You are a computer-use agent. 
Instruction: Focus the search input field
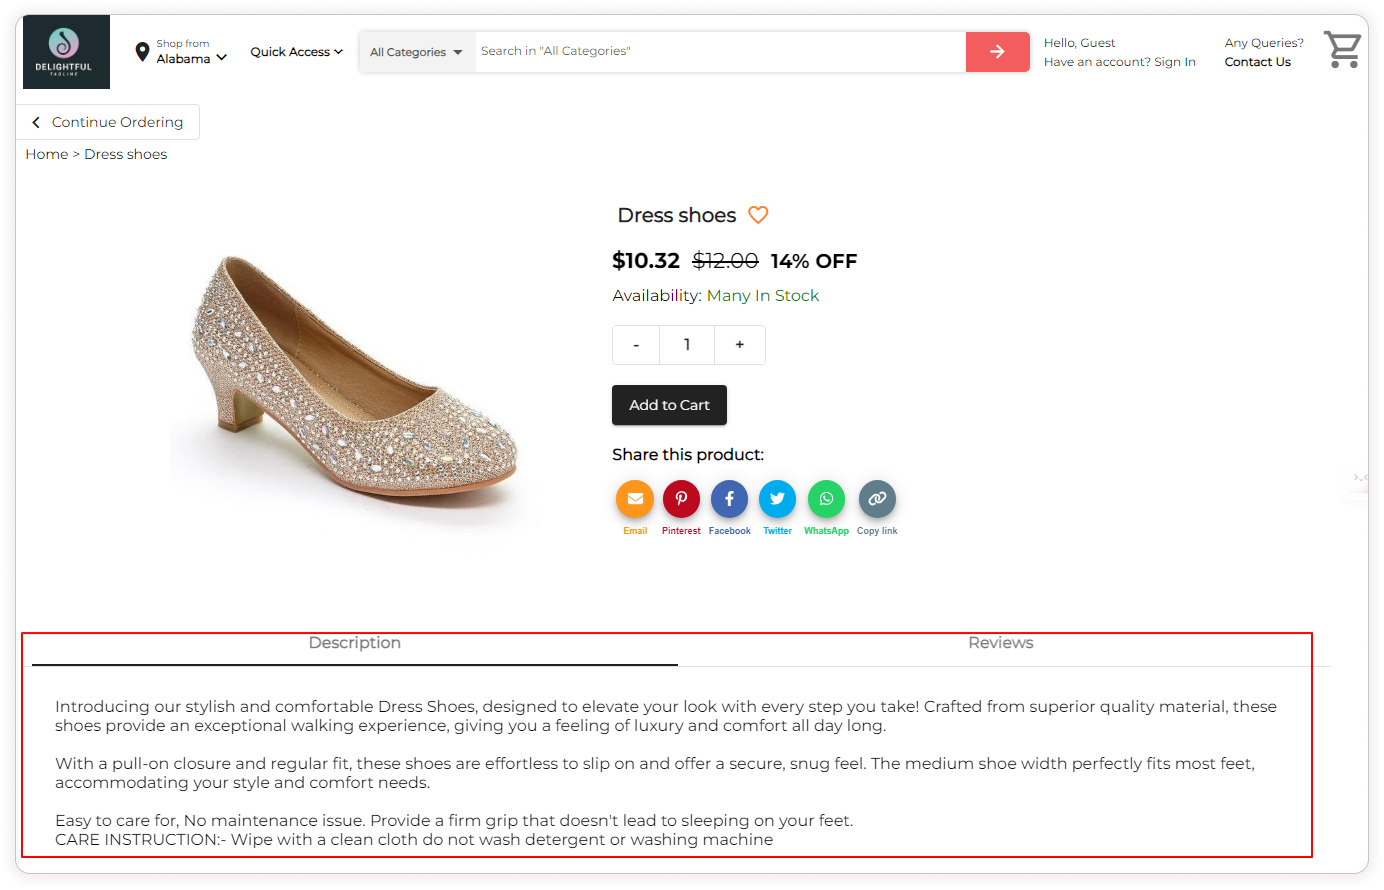720,52
